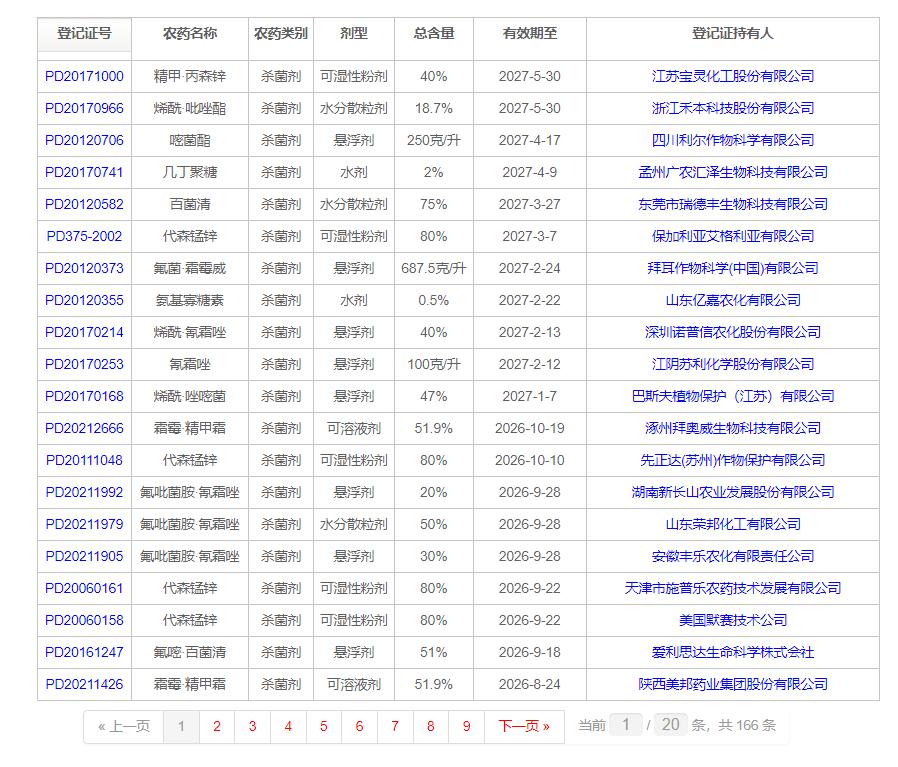Open registration PD20211992
Screen dimensions: 898x767
(x=84, y=493)
